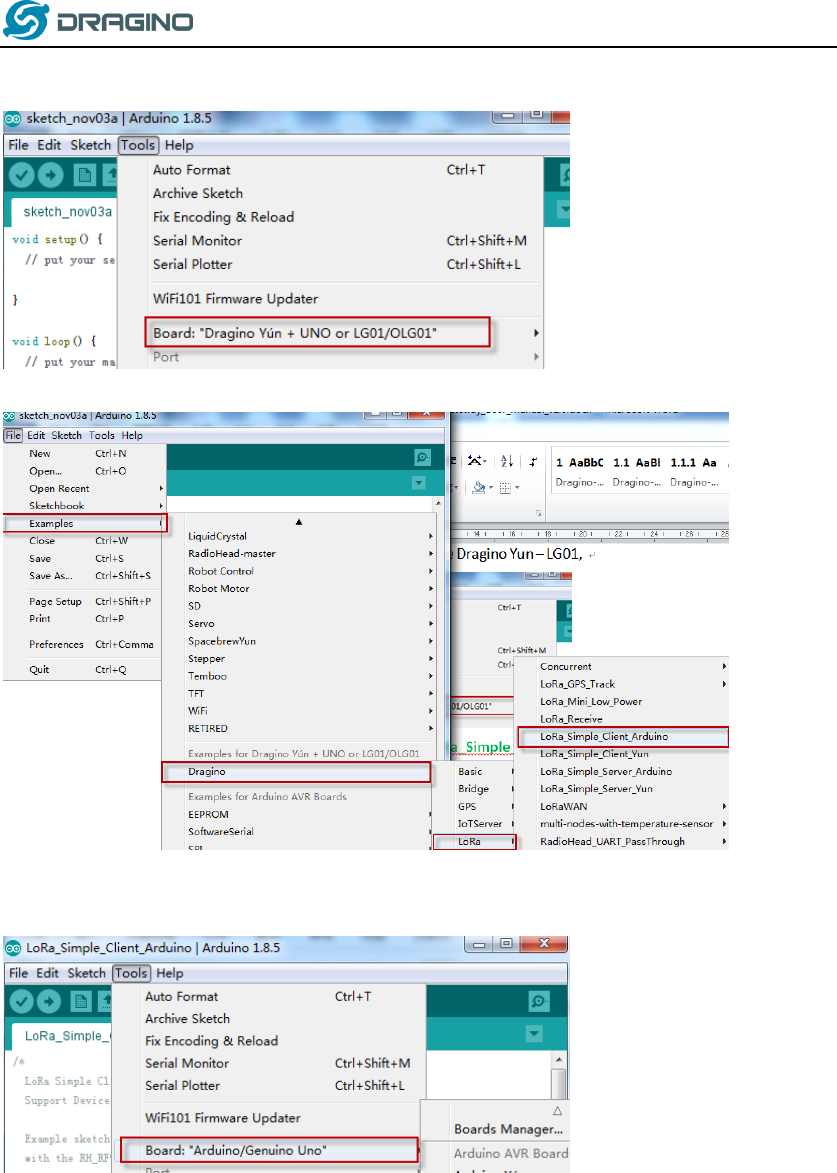Click Upload arrow in the LoRa_Simple_Client_Arduino window

pyautogui.click(x=49, y=1001)
